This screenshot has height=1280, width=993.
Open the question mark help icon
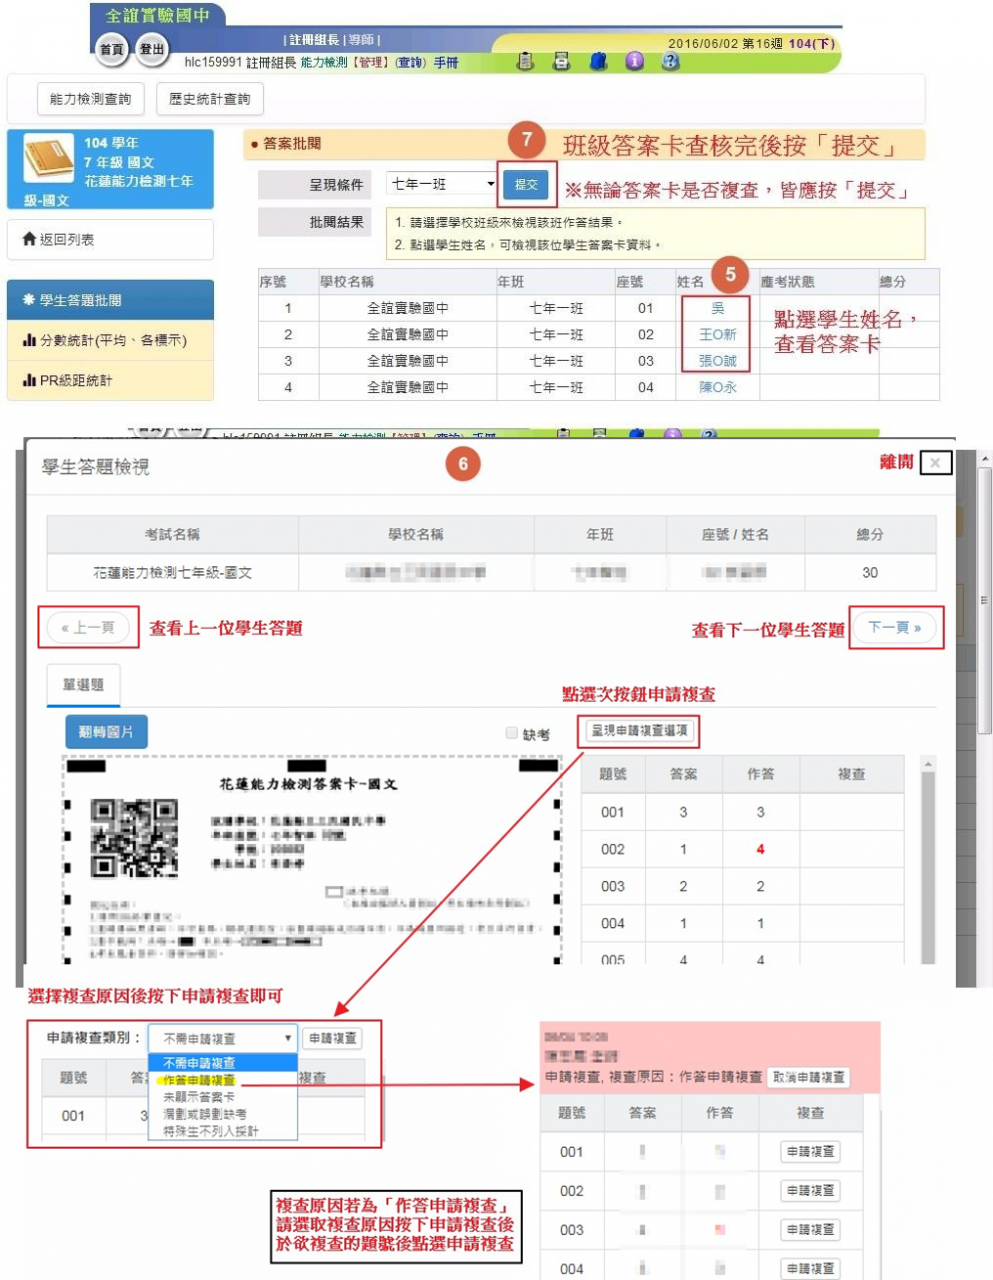670,61
